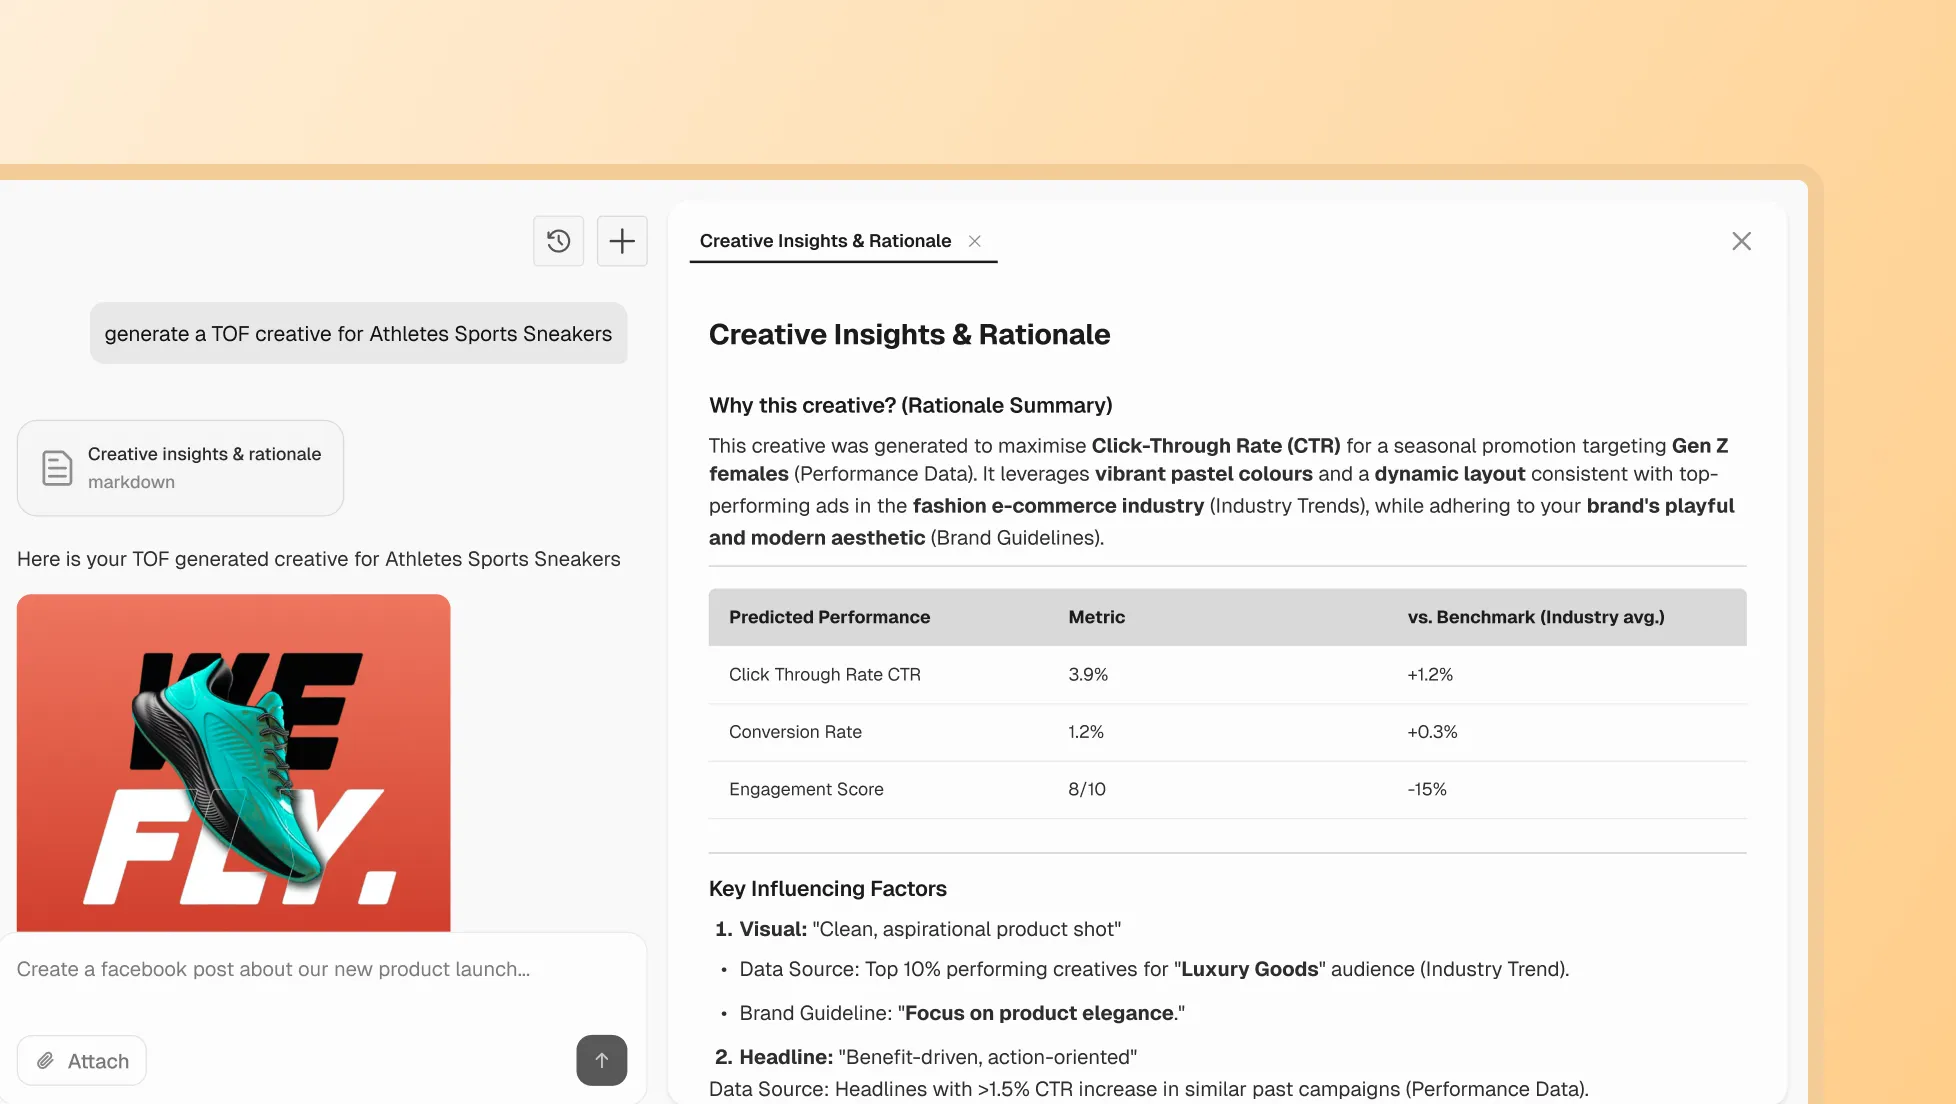Send message with the arrow-up button
This screenshot has height=1104, width=1956.
[x=602, y=1060]
